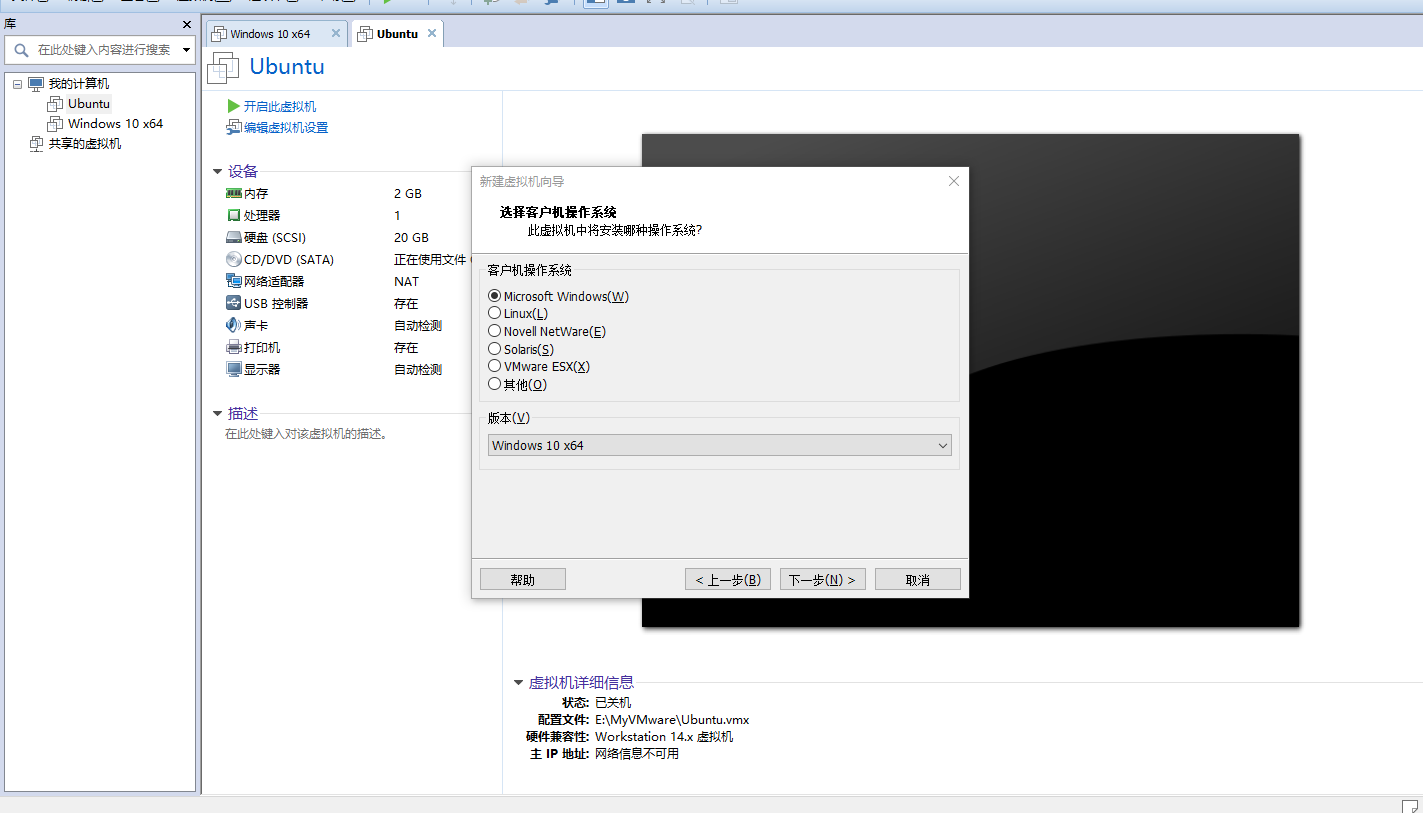This screenshot has height=813, width=1423.
Task: Click the 声卡 sound card icon
Action: tap(234, 325)
